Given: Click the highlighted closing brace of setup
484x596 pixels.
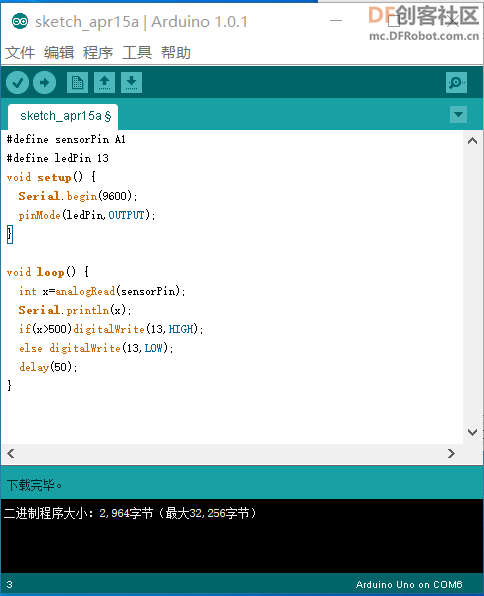Looking at the screenshot, I should [10, 234].
